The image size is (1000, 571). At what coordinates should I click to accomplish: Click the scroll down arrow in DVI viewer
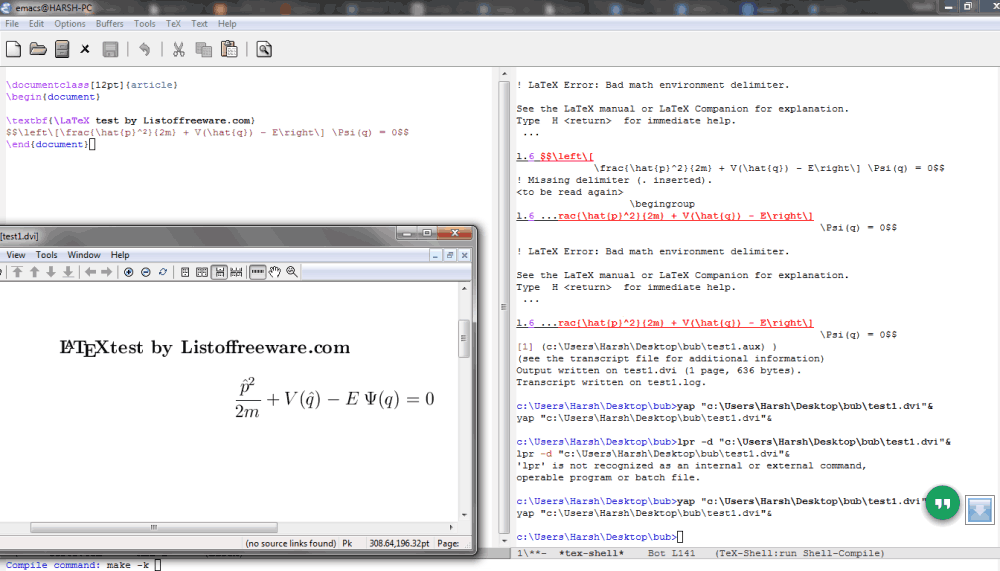(464, 514)
